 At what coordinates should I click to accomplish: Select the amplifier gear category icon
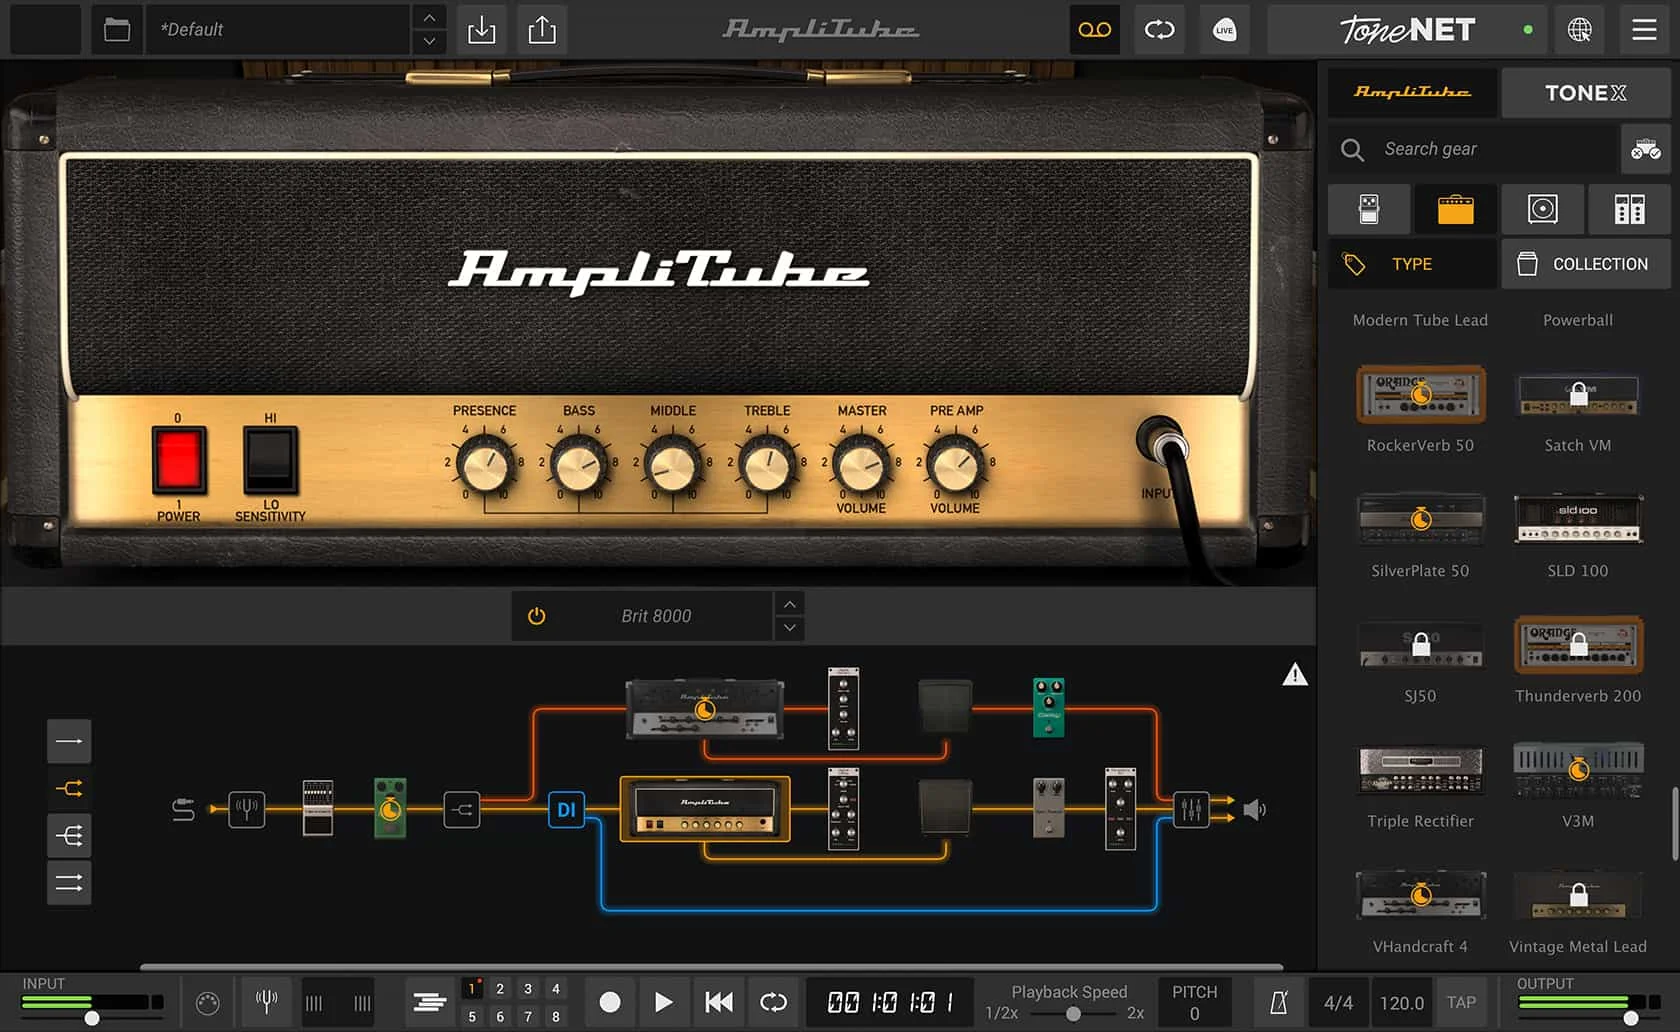point(1455,209)
